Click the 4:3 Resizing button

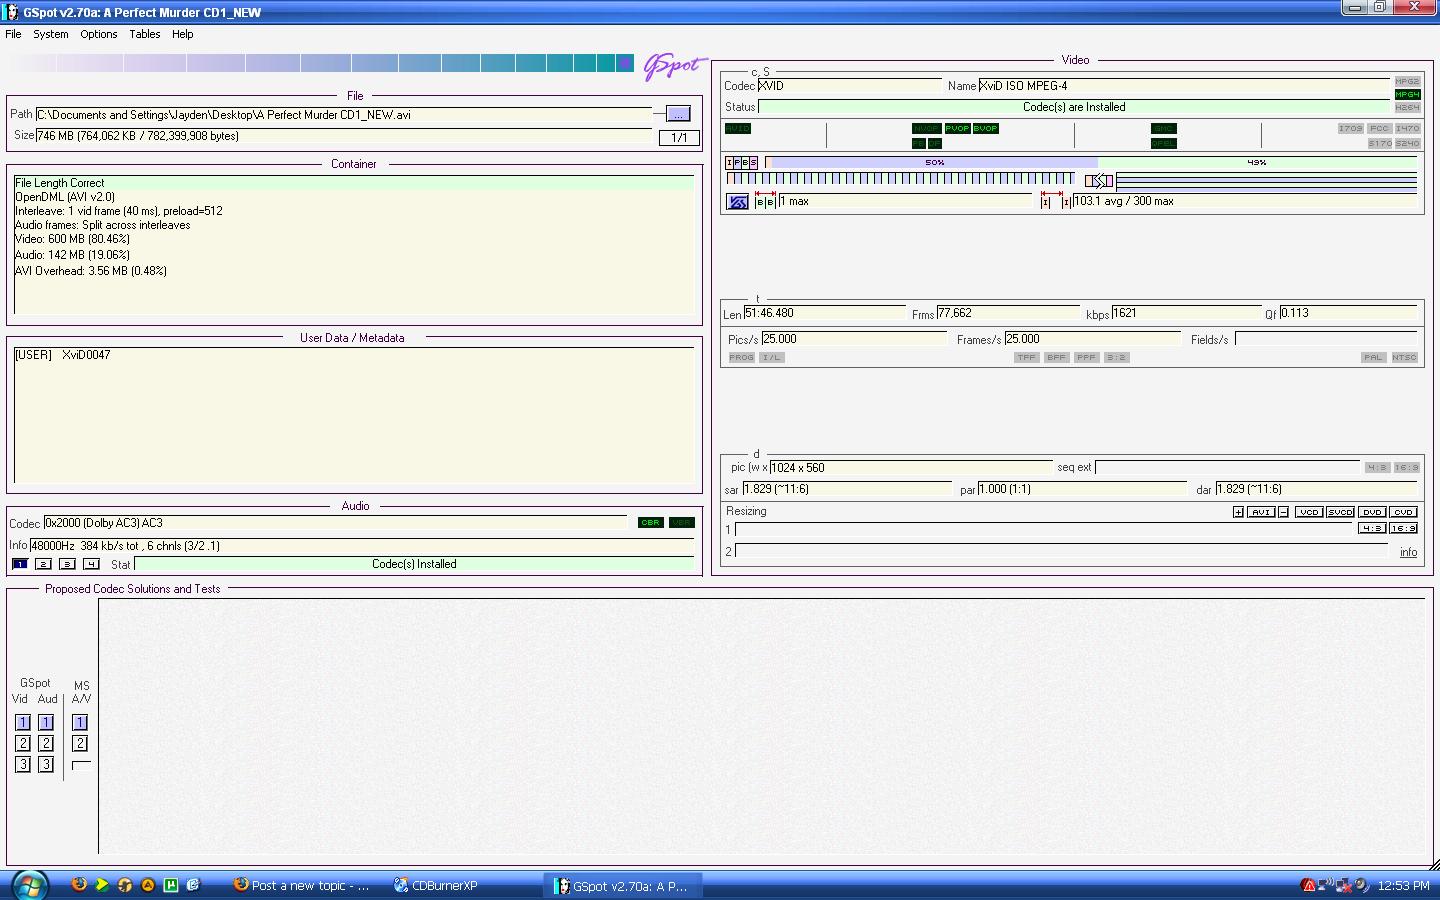click(1372, 528)
